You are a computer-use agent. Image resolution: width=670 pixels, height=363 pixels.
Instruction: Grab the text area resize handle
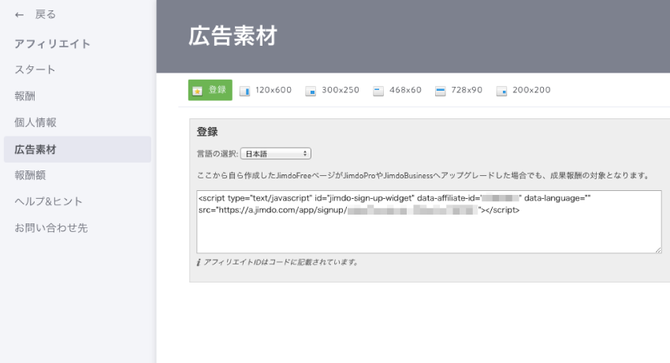point(658,250)
